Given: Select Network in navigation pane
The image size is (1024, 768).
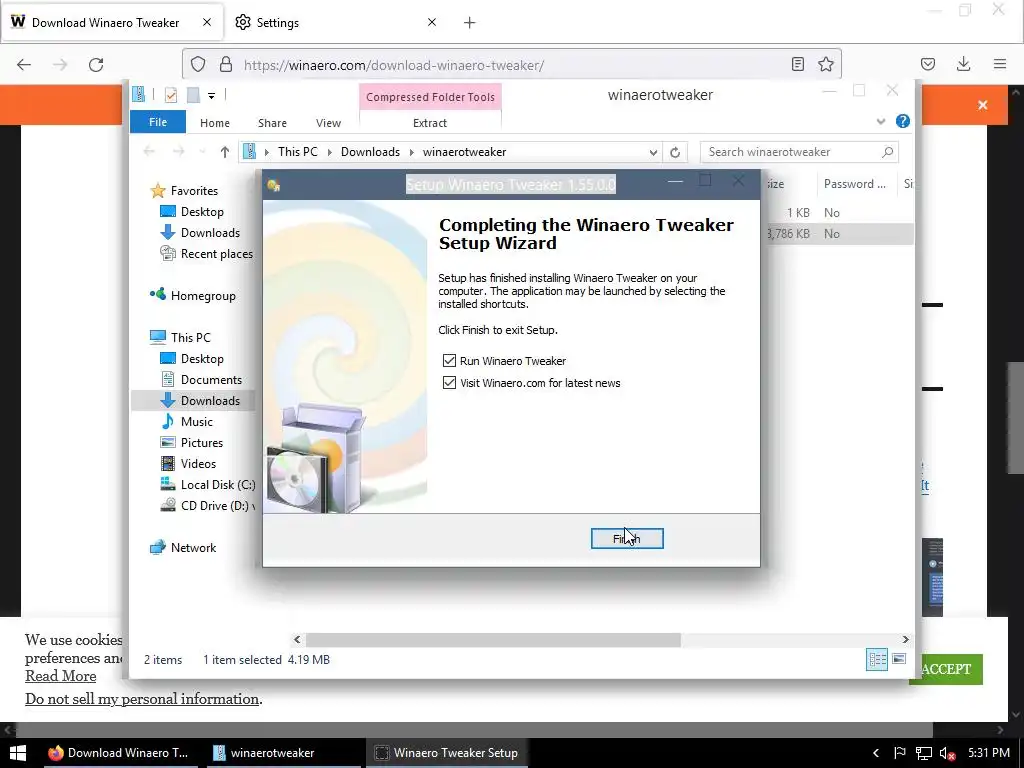Looking at the screenshot, I should point(193,548).
